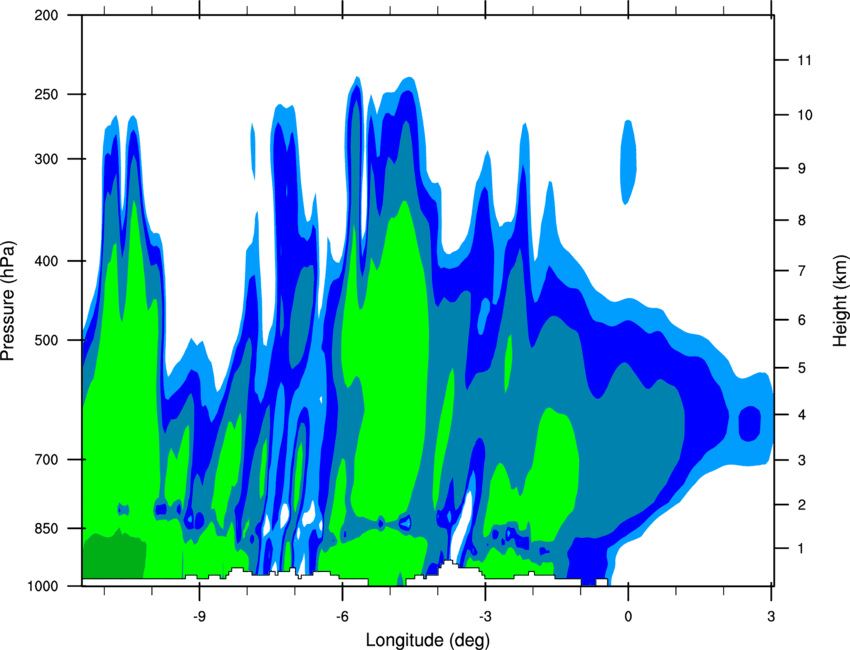Click the 500 pressure axis label

[46, 340]
